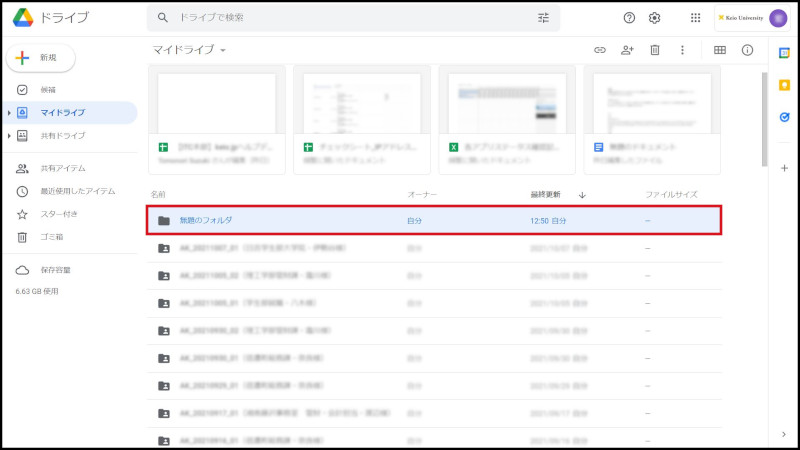Image resolution: width=800 pixels, height=450 pixels.
Task: Expand 共有ドライブ tree arrow in sidebar
Action: [9, 135]
